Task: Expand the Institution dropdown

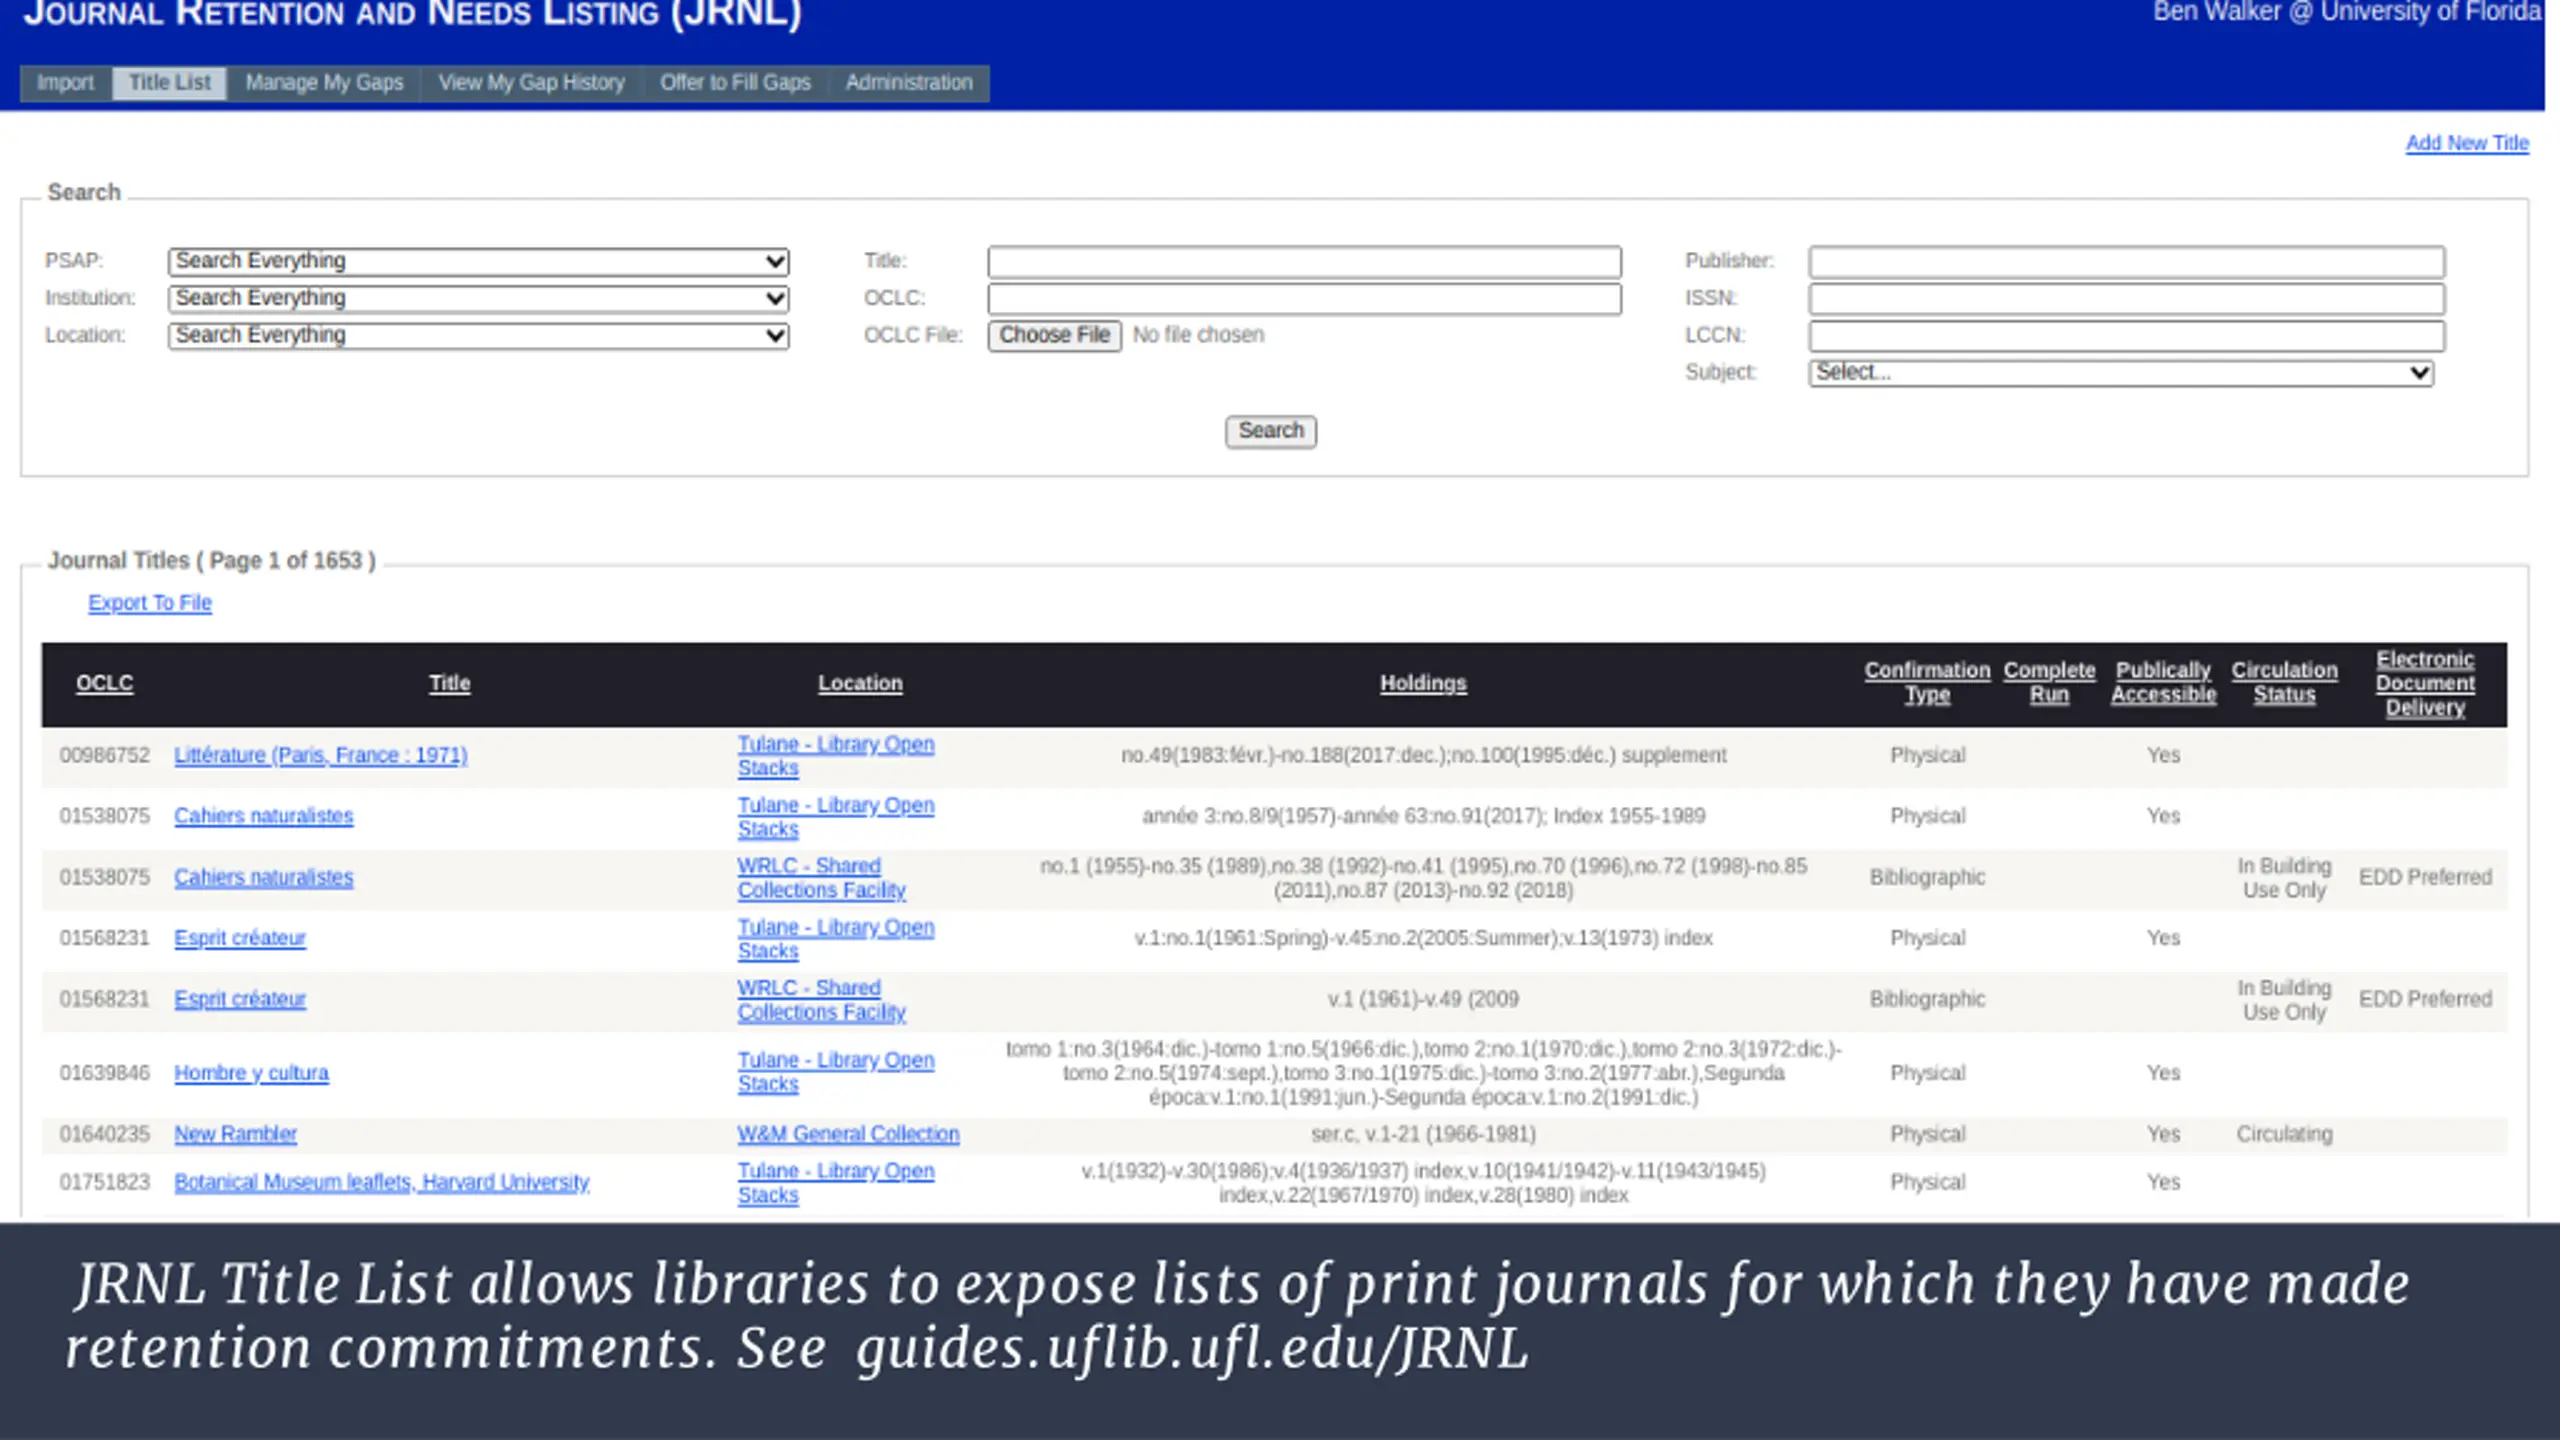Action: tap(478, 298)
